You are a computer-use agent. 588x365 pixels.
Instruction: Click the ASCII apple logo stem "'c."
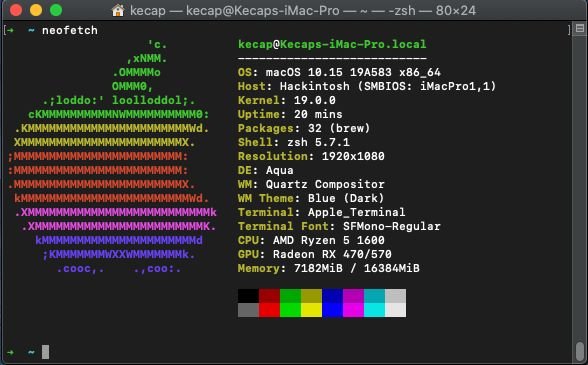(x=157, y=45)
